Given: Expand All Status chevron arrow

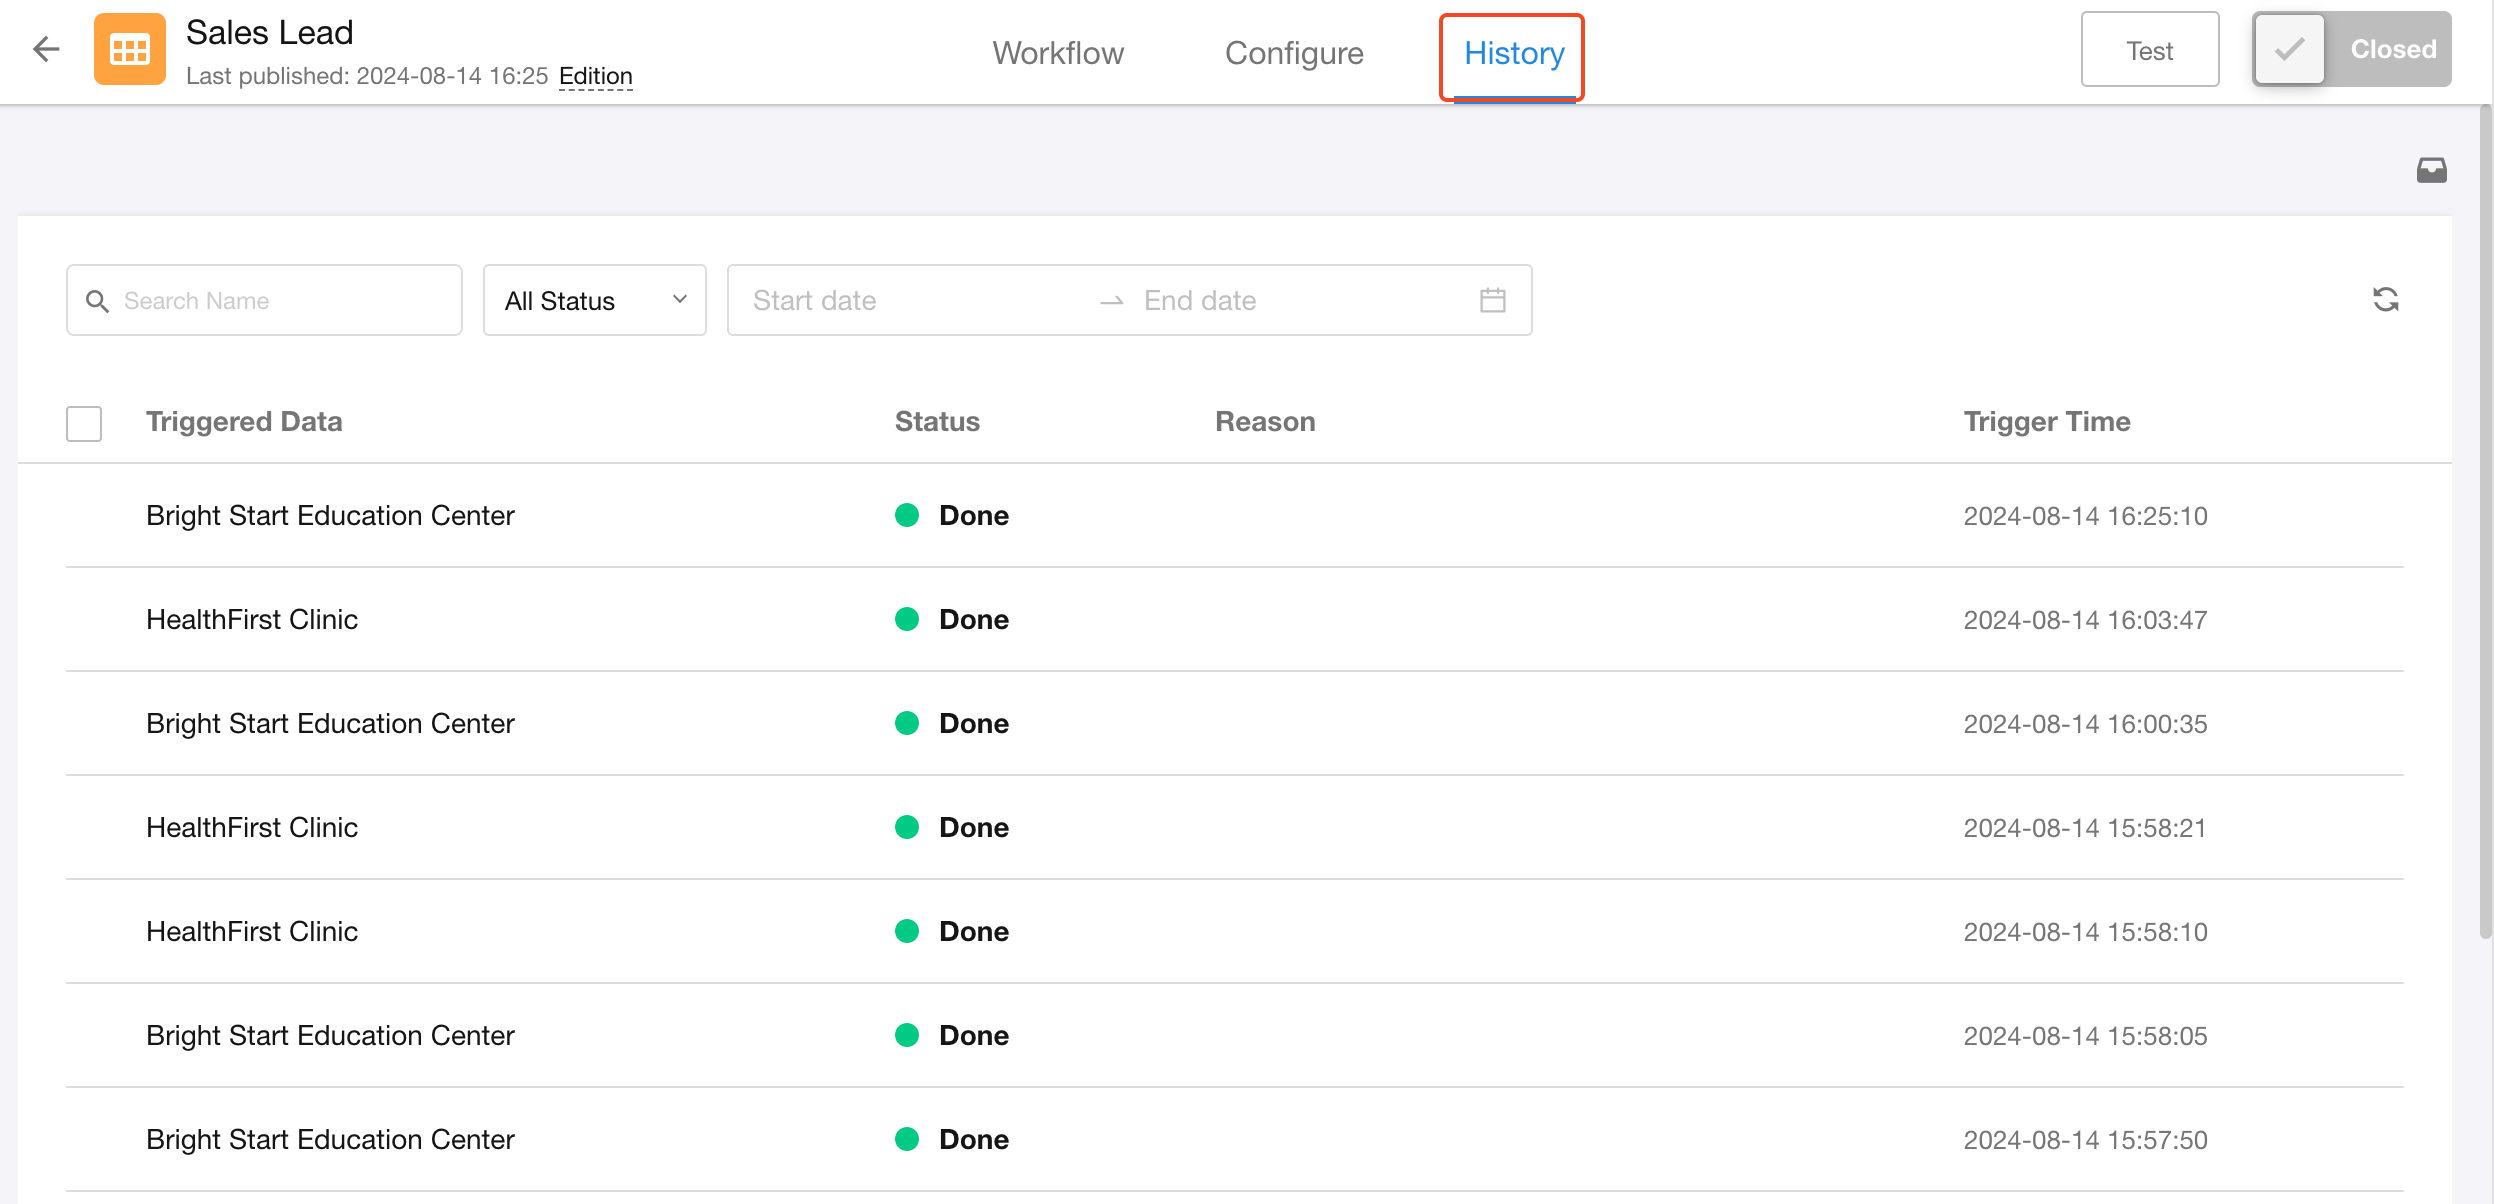Looking at the screenshot, I should tap(680, 299).
